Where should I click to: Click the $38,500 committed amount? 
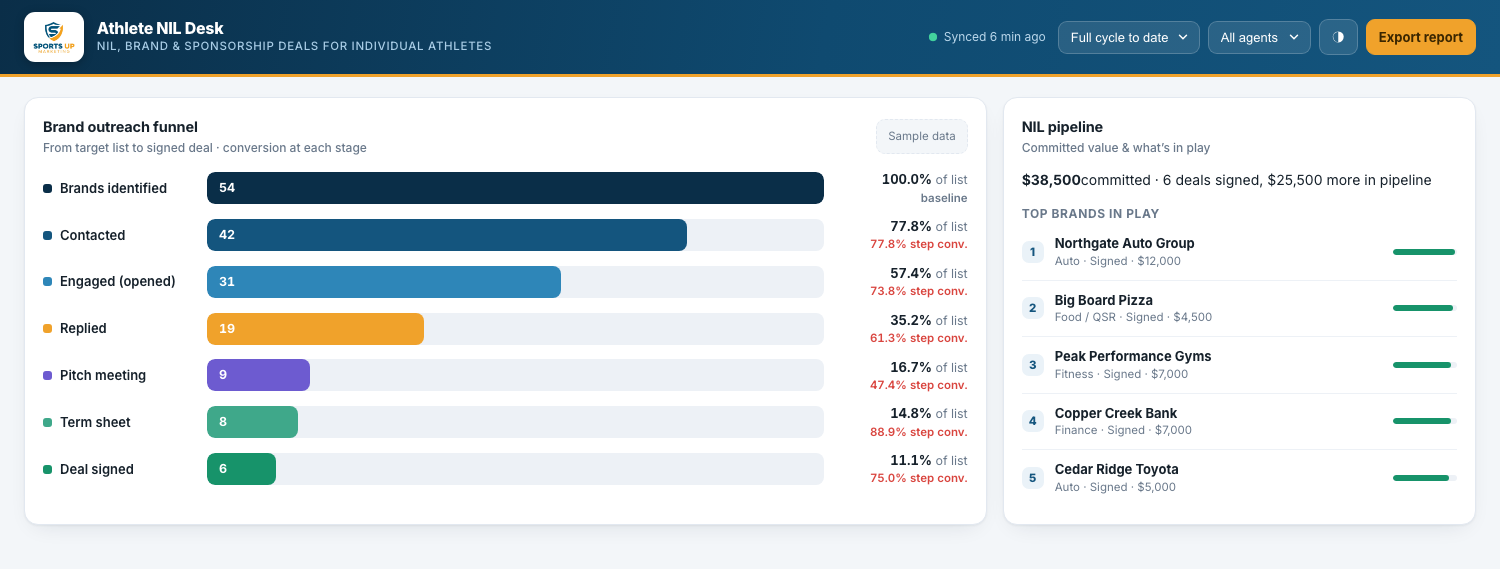[x=1051, y=180]
